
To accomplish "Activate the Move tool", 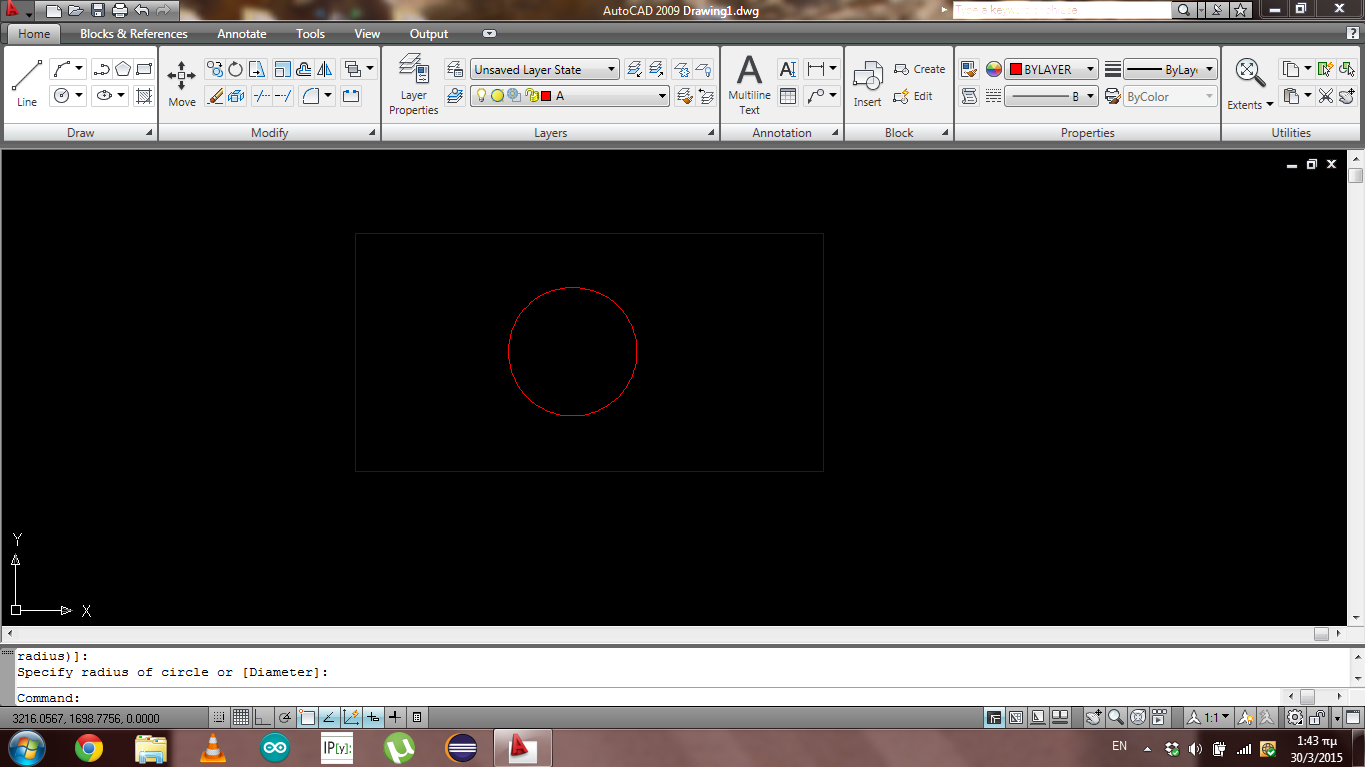I will pyautogui.click(x=181, y=80).
